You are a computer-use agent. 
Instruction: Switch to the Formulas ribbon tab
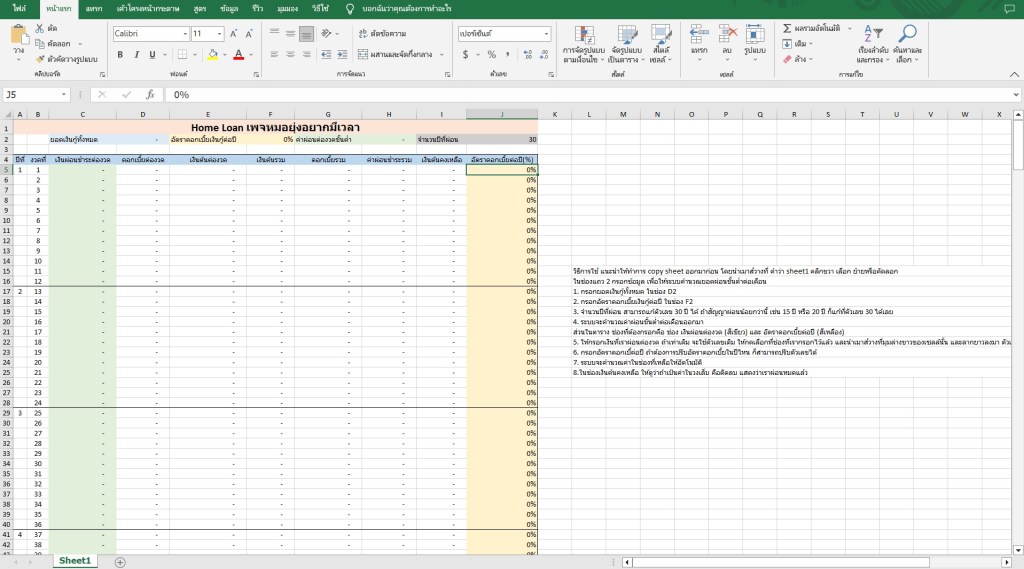coord(200,8)
